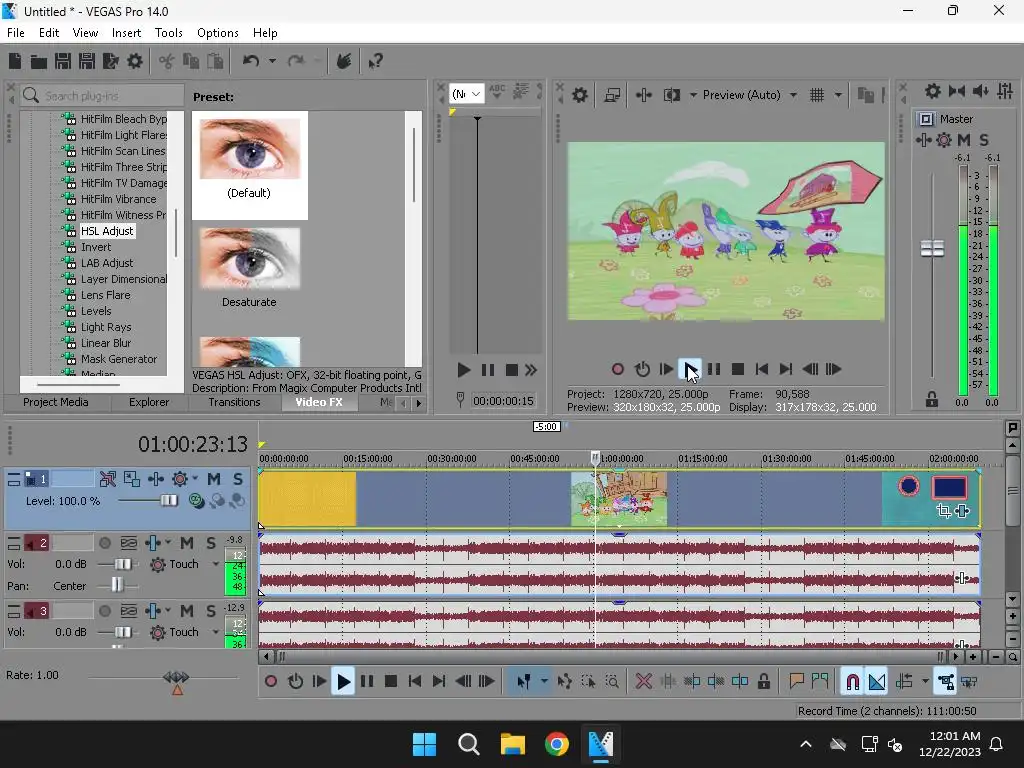The height and width of the screenshot is (768, 1024).
Task: Open the edit tool selector dropdown arrow
Action: [544, 682]
